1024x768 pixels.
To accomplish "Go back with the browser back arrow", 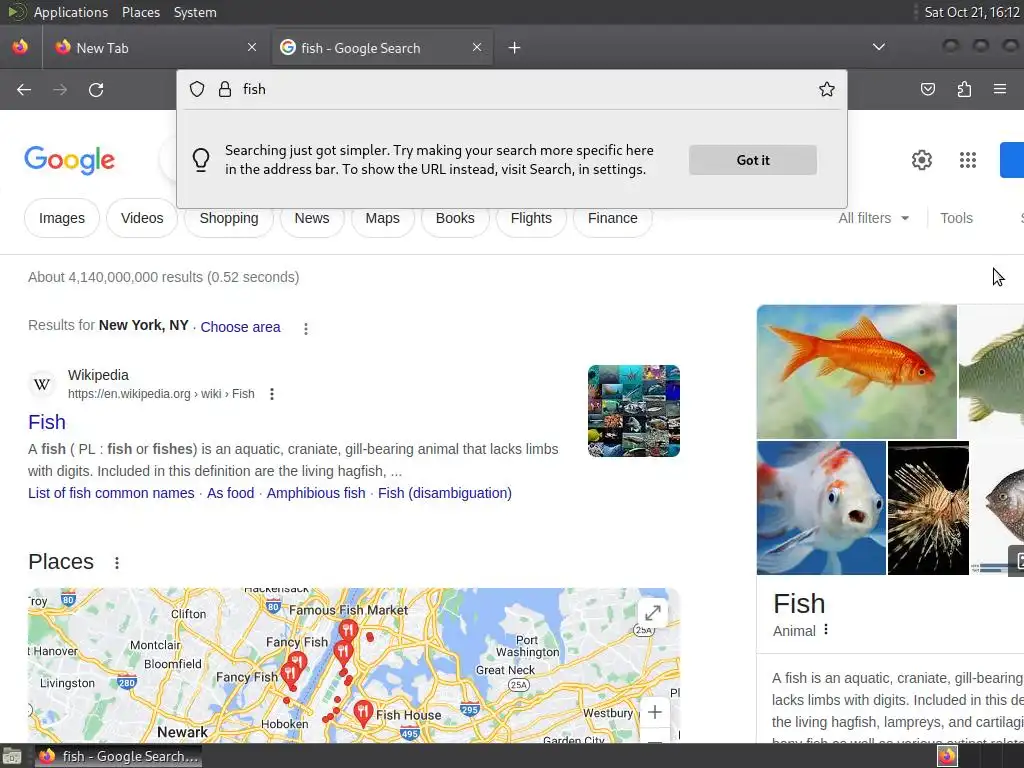I will tap(24, 89).
